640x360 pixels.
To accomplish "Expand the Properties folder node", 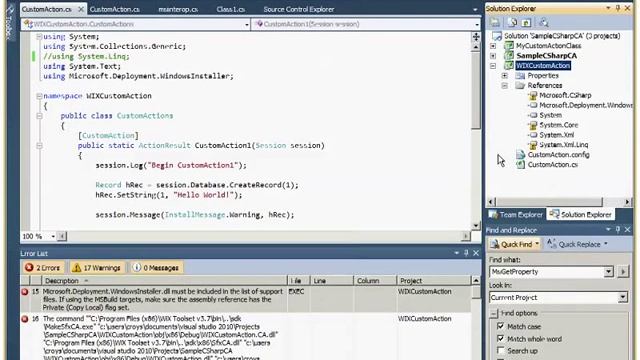I will pos(505,76).
